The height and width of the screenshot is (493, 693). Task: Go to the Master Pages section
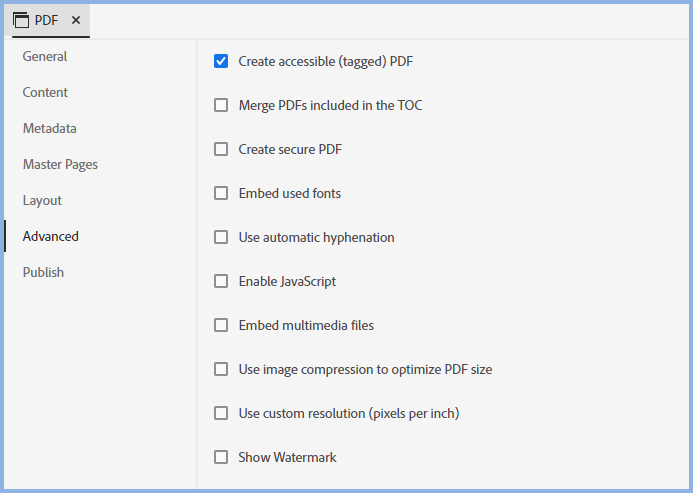[x=60, y=165]
